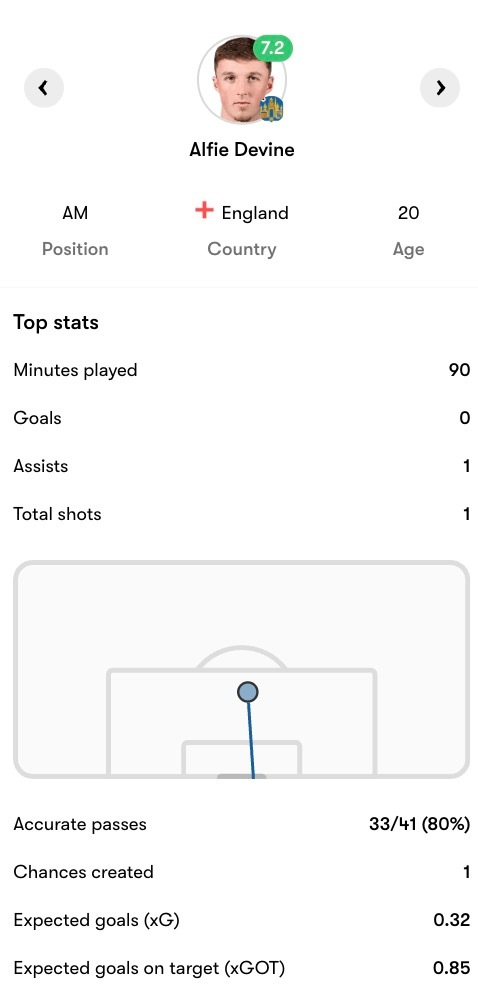This screenshot has width=478, height=988.
Task: Open Alfie Devine's player photo
Action: [242, 79]
